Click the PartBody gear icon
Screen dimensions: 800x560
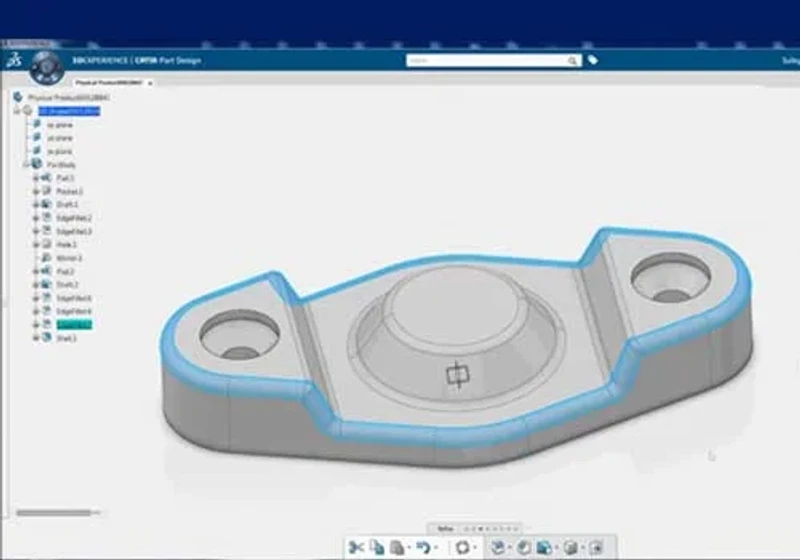tap(36, 164)
